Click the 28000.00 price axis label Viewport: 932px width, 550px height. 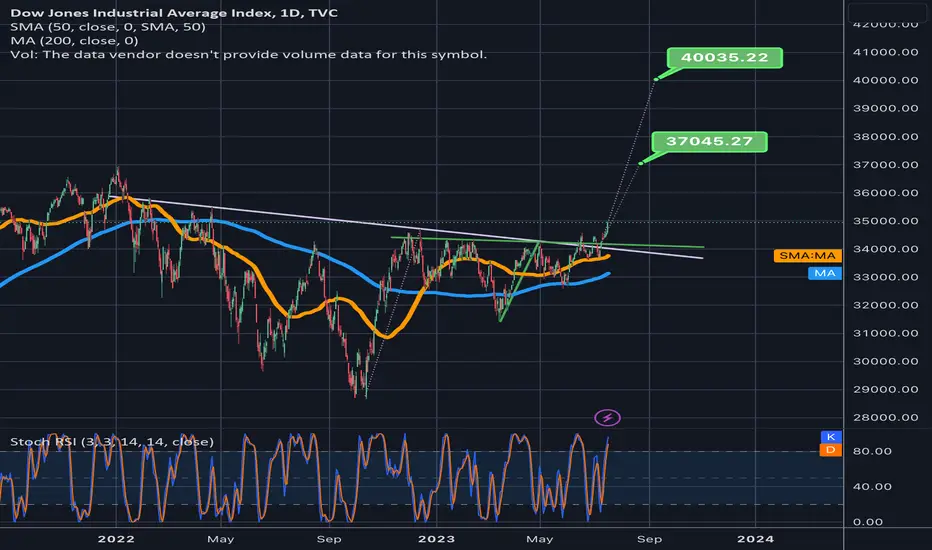point(886,417)
